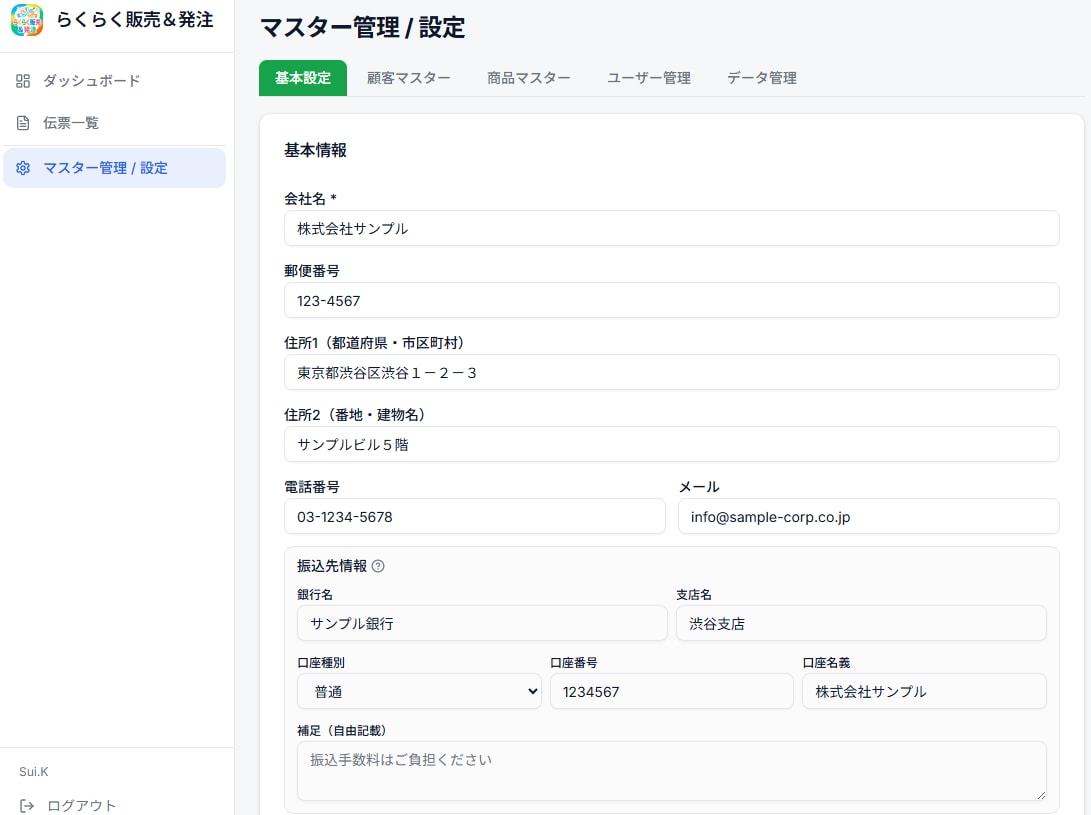1091x815 pixels.
Task: Click into the 住所2 building name field
Action: tap(671, 444)
